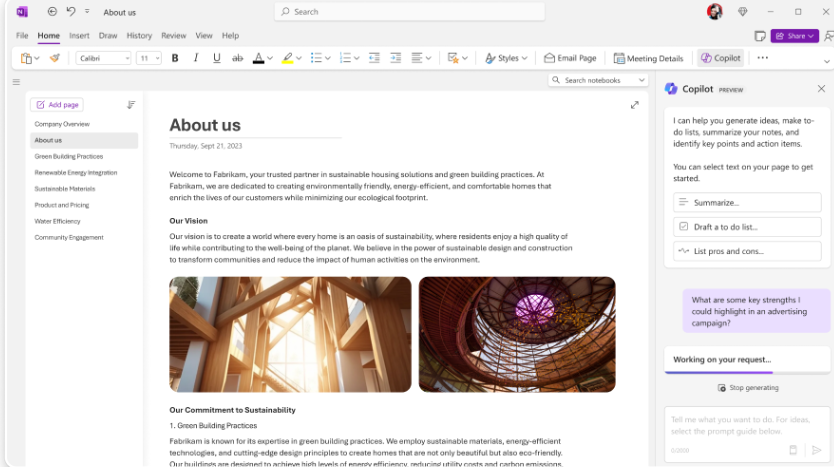Switch to the Review tab
Viewport: 834px width, 467px height.
[x=174, y=36]
